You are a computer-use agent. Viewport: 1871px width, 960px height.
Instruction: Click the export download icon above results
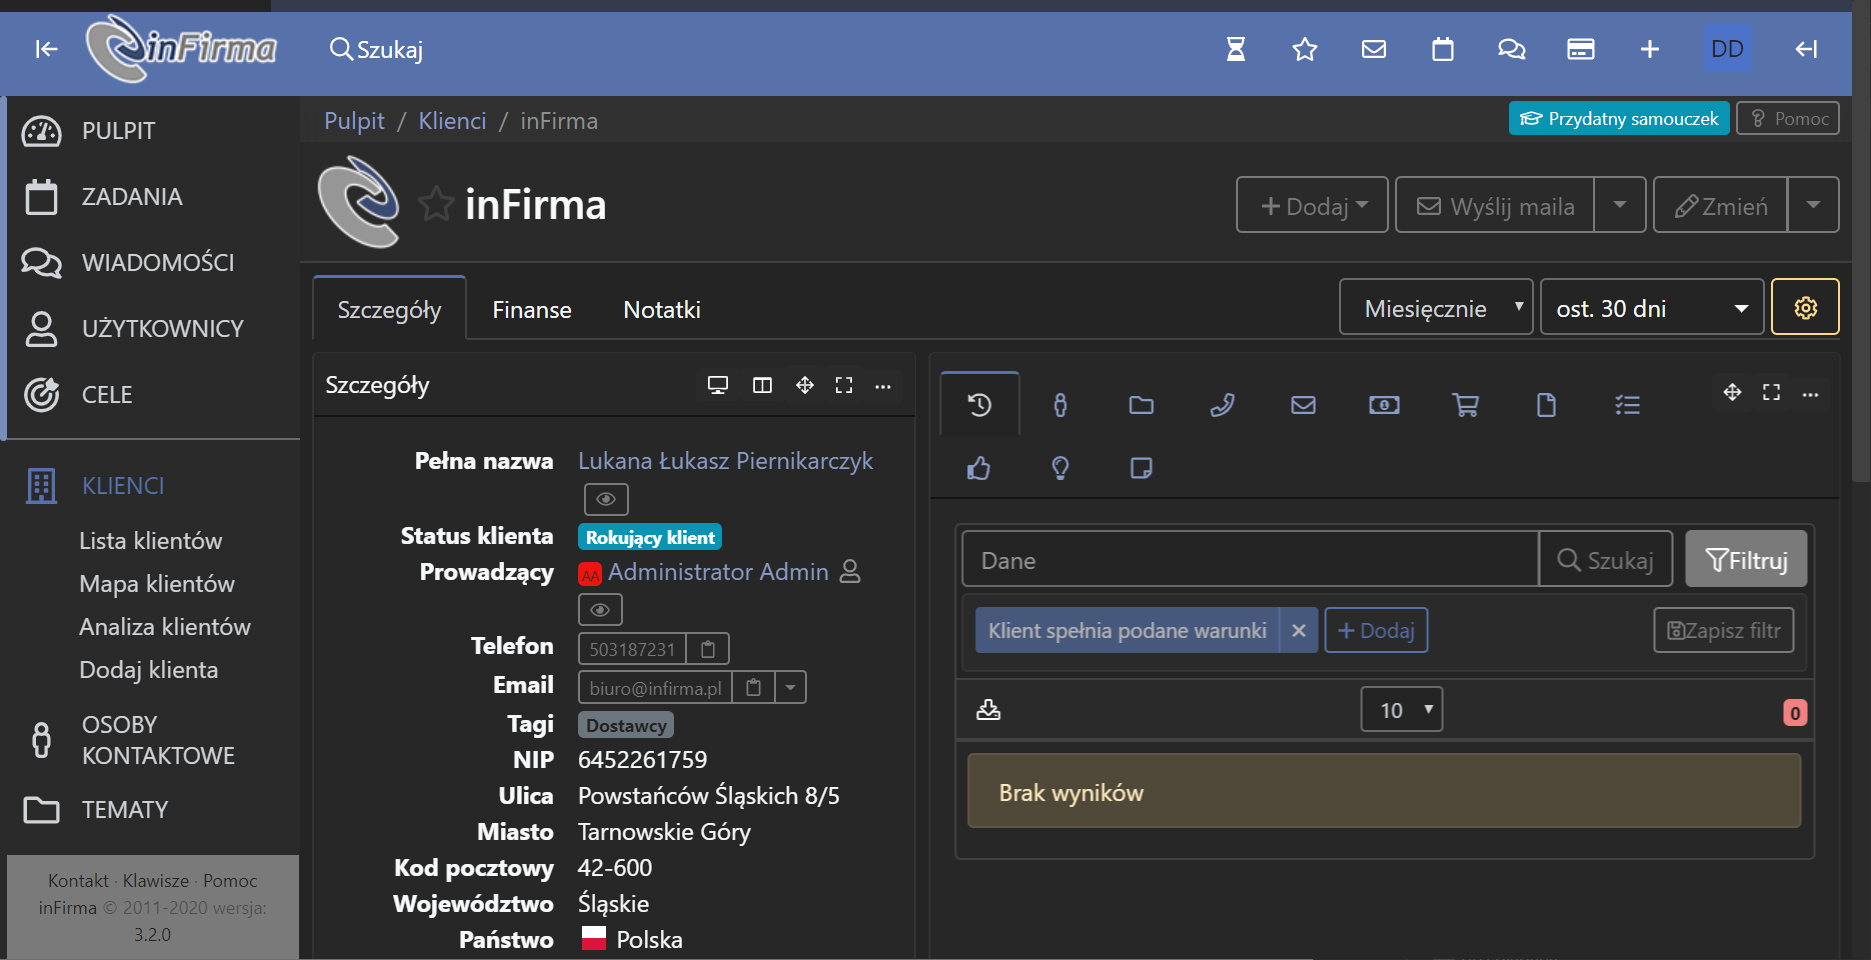click(988, 710)
